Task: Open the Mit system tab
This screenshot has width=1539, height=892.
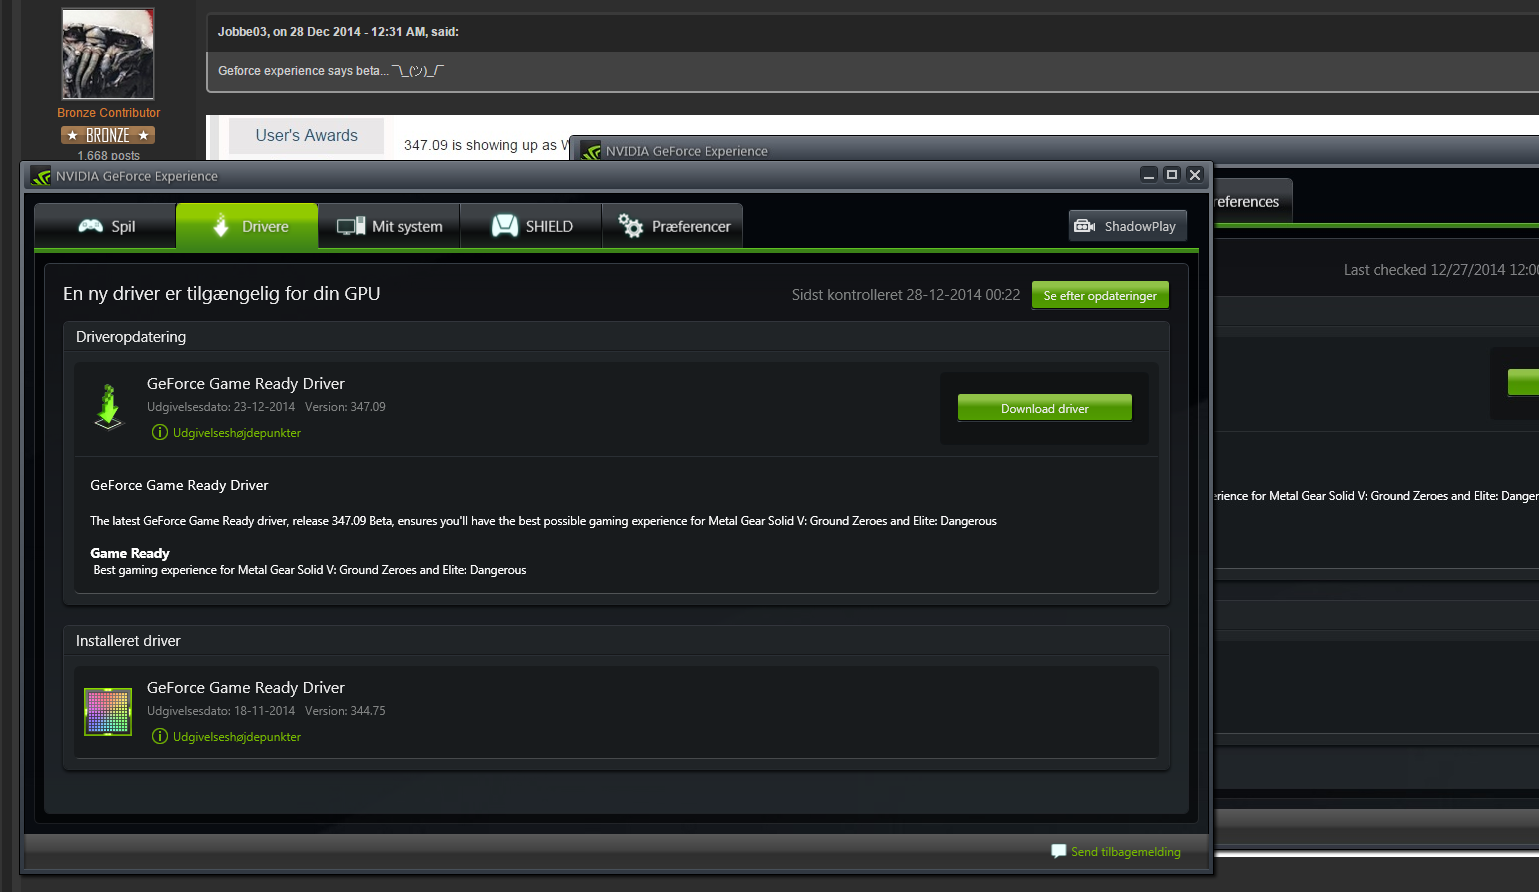Action: point(389,226)
